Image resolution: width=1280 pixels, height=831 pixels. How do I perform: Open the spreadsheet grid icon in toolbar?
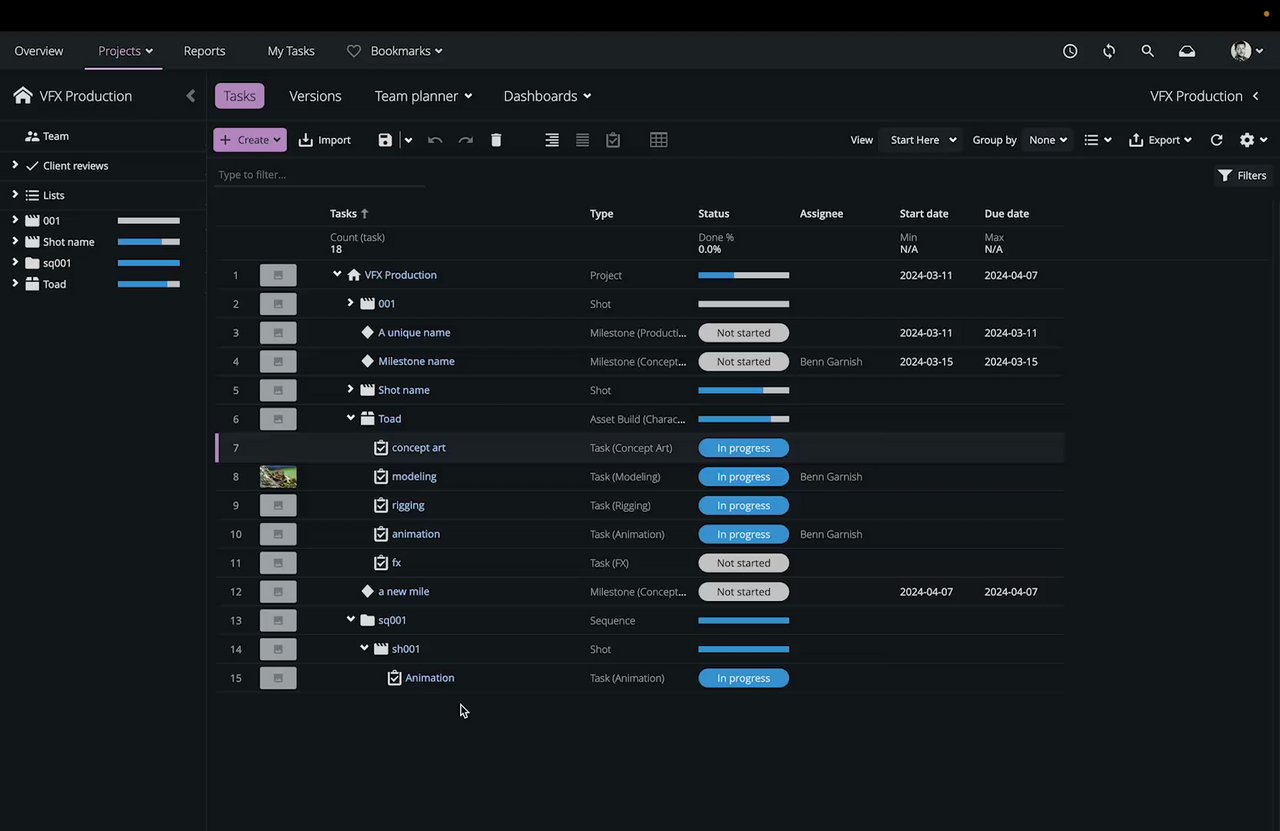[658, 140]
